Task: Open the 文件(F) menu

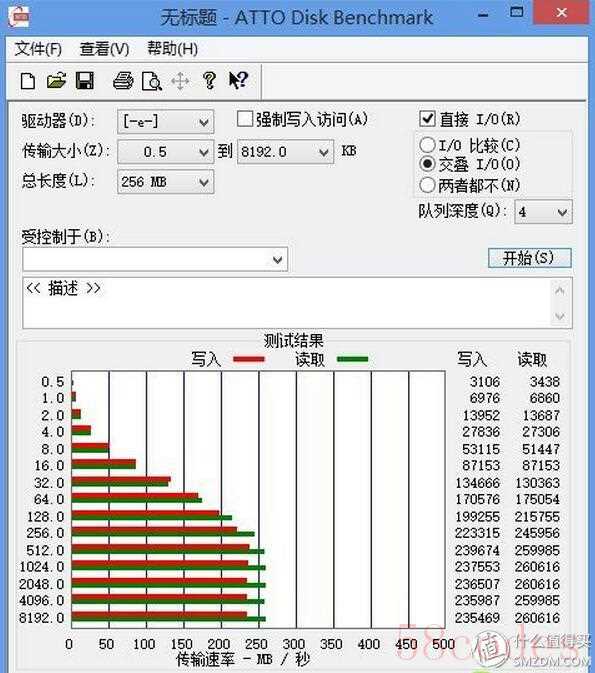Action: (38, 49)
